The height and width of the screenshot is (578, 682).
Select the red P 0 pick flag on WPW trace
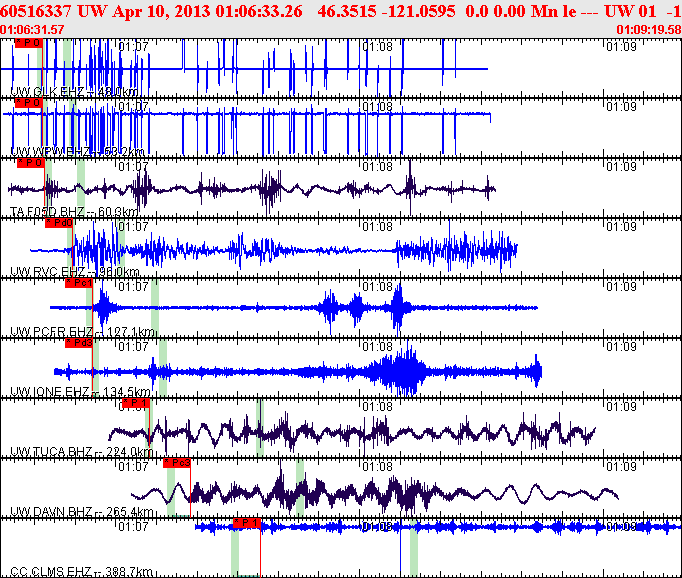[x=29, y=103]
